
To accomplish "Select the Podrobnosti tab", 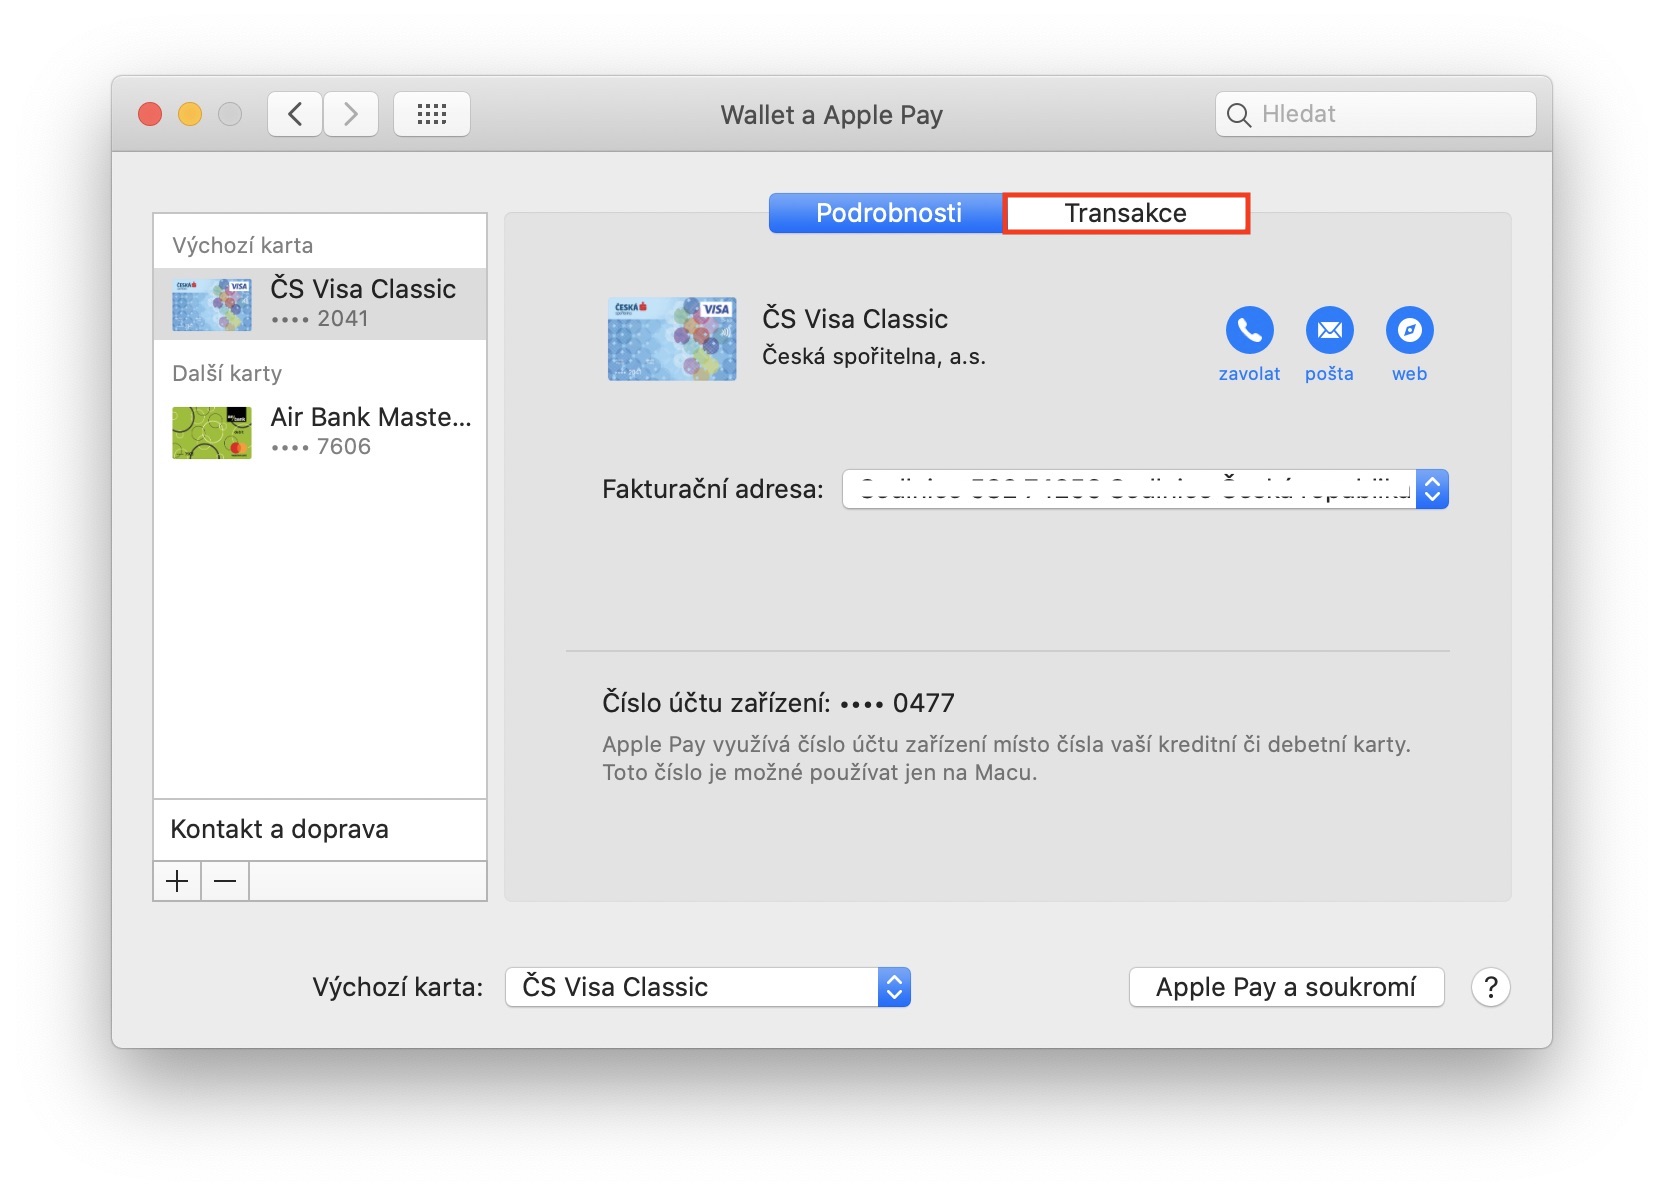I will pos(887,213).
